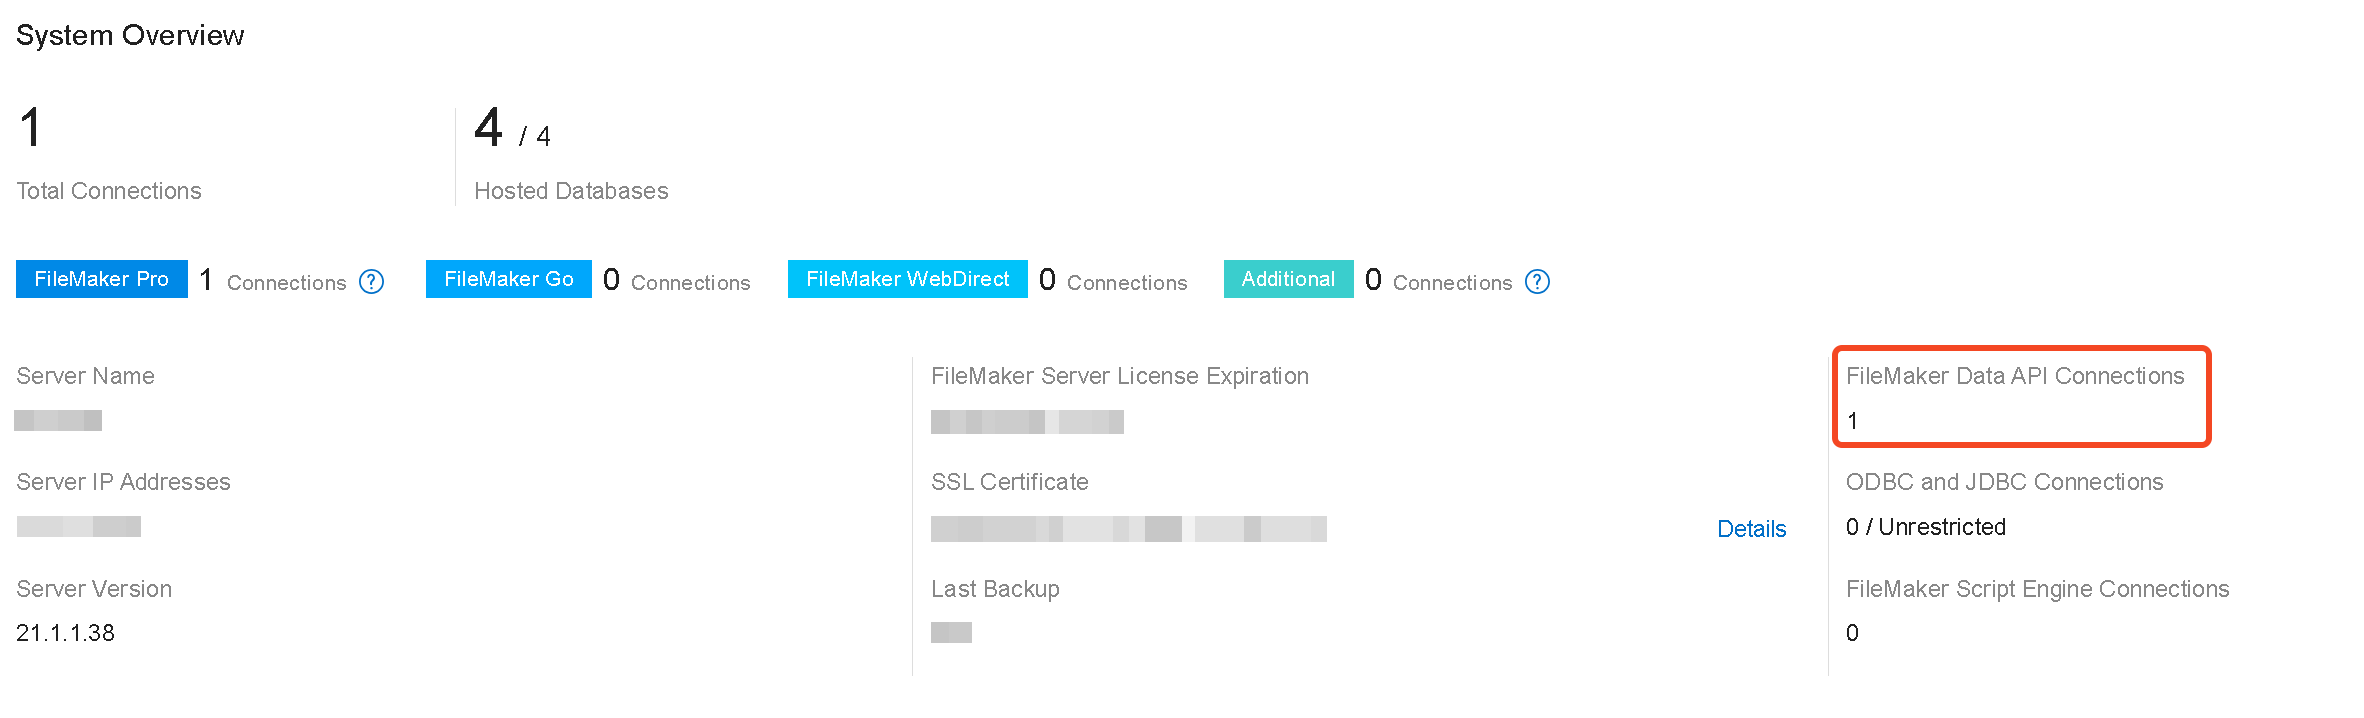Click the FileMaker Server License Expiration label
This screenshot has height=718, width=2364.
(x=1119, y=376)
